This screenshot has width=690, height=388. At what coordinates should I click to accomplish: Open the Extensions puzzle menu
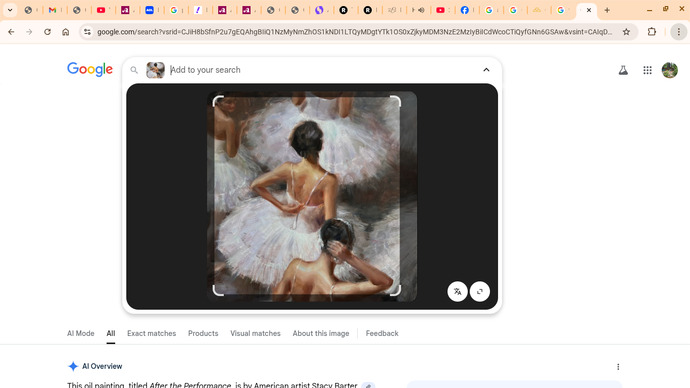click(x=652, y=32)
